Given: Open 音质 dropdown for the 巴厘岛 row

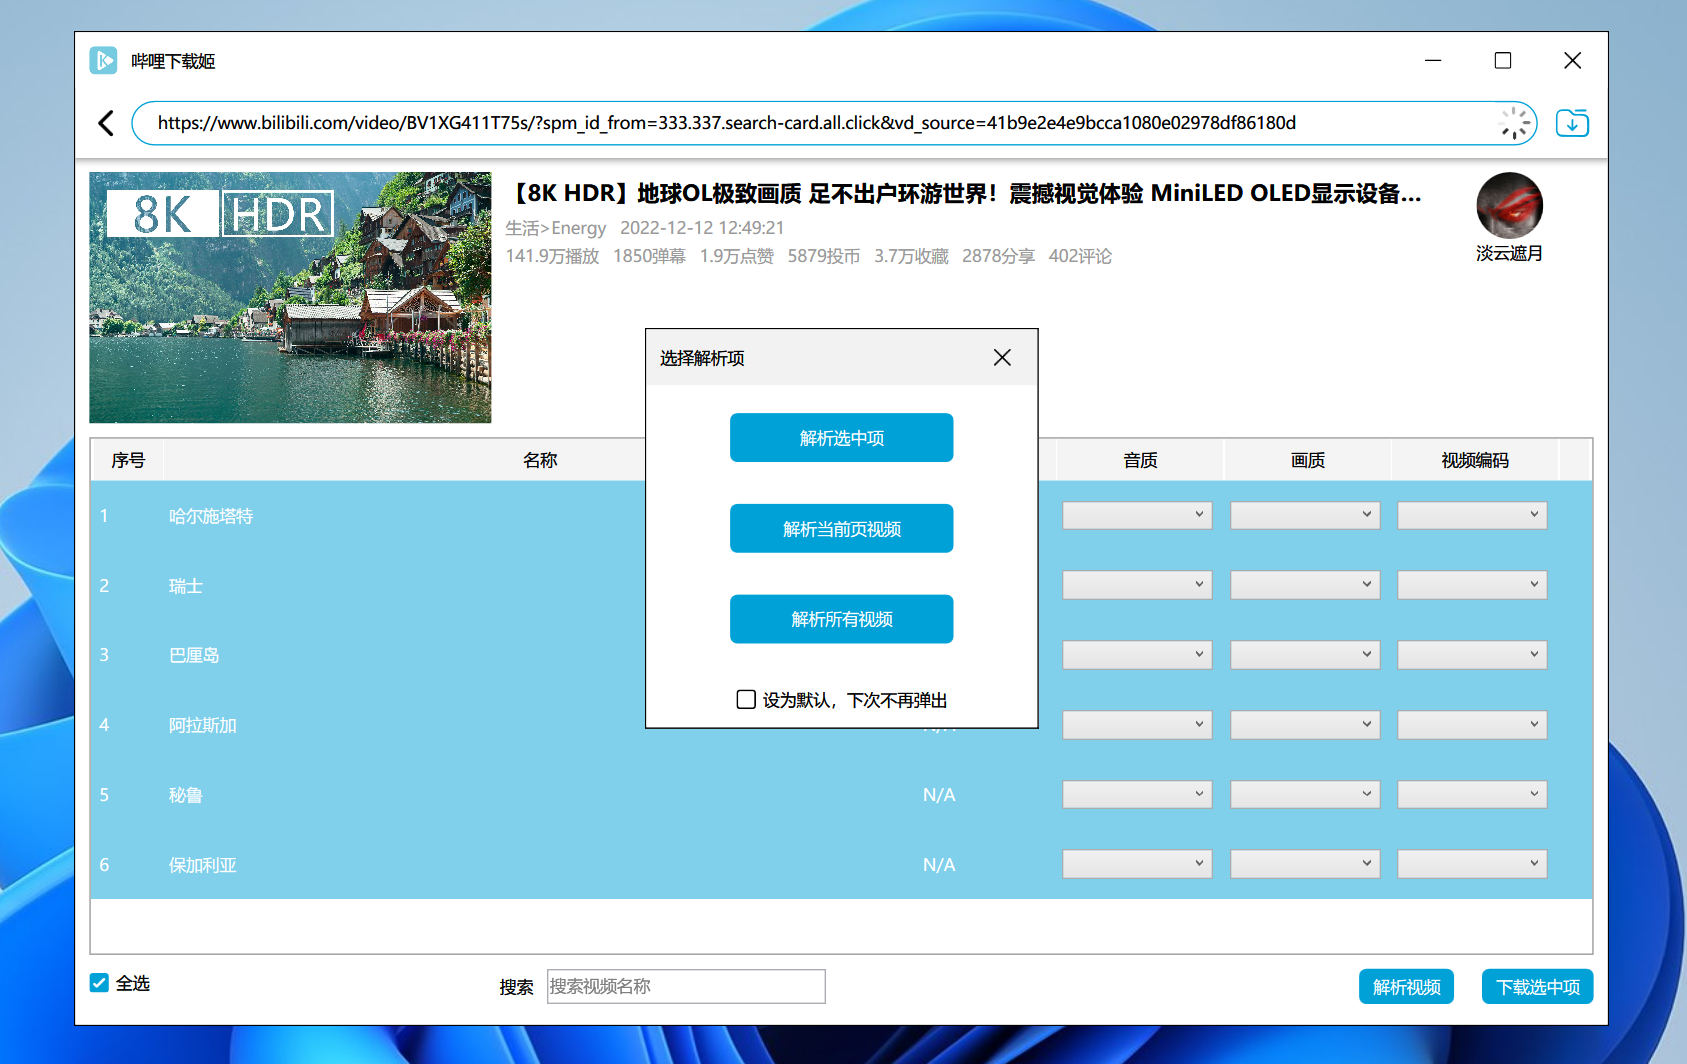Looking at the screenshot, I should [1137, 655].
